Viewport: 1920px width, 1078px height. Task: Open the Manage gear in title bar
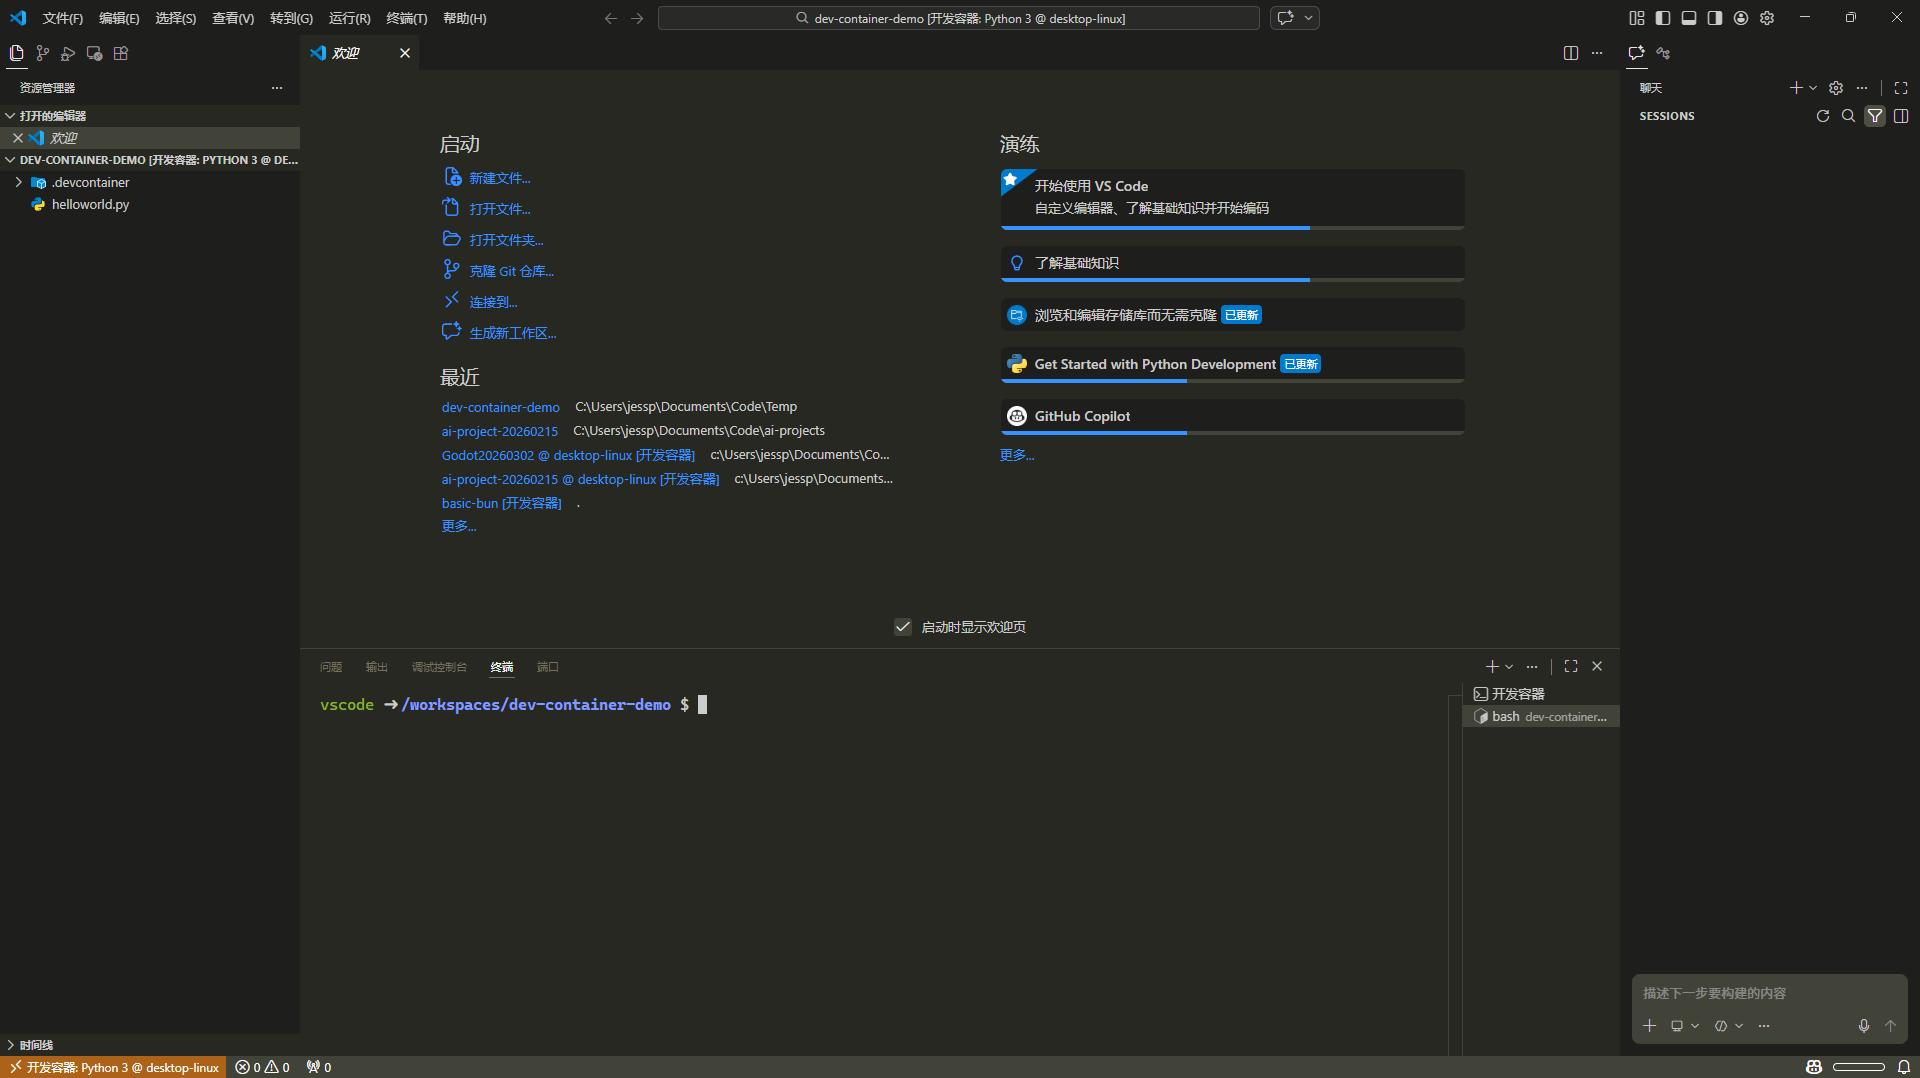tap(1767, 18)
